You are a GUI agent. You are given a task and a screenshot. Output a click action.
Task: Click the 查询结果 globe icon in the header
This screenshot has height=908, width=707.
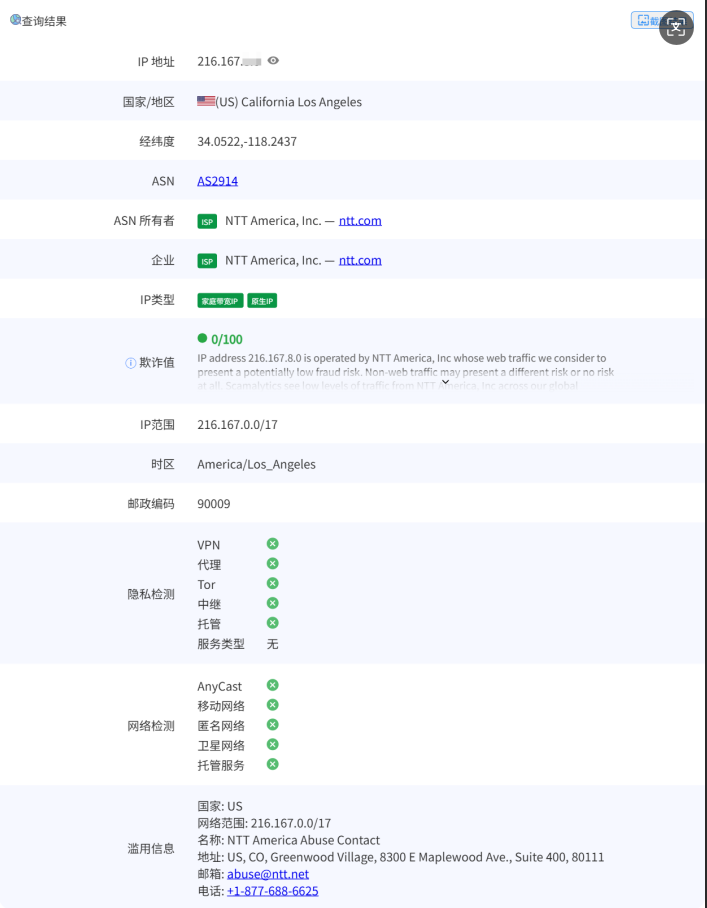click(x=15, y=20)
